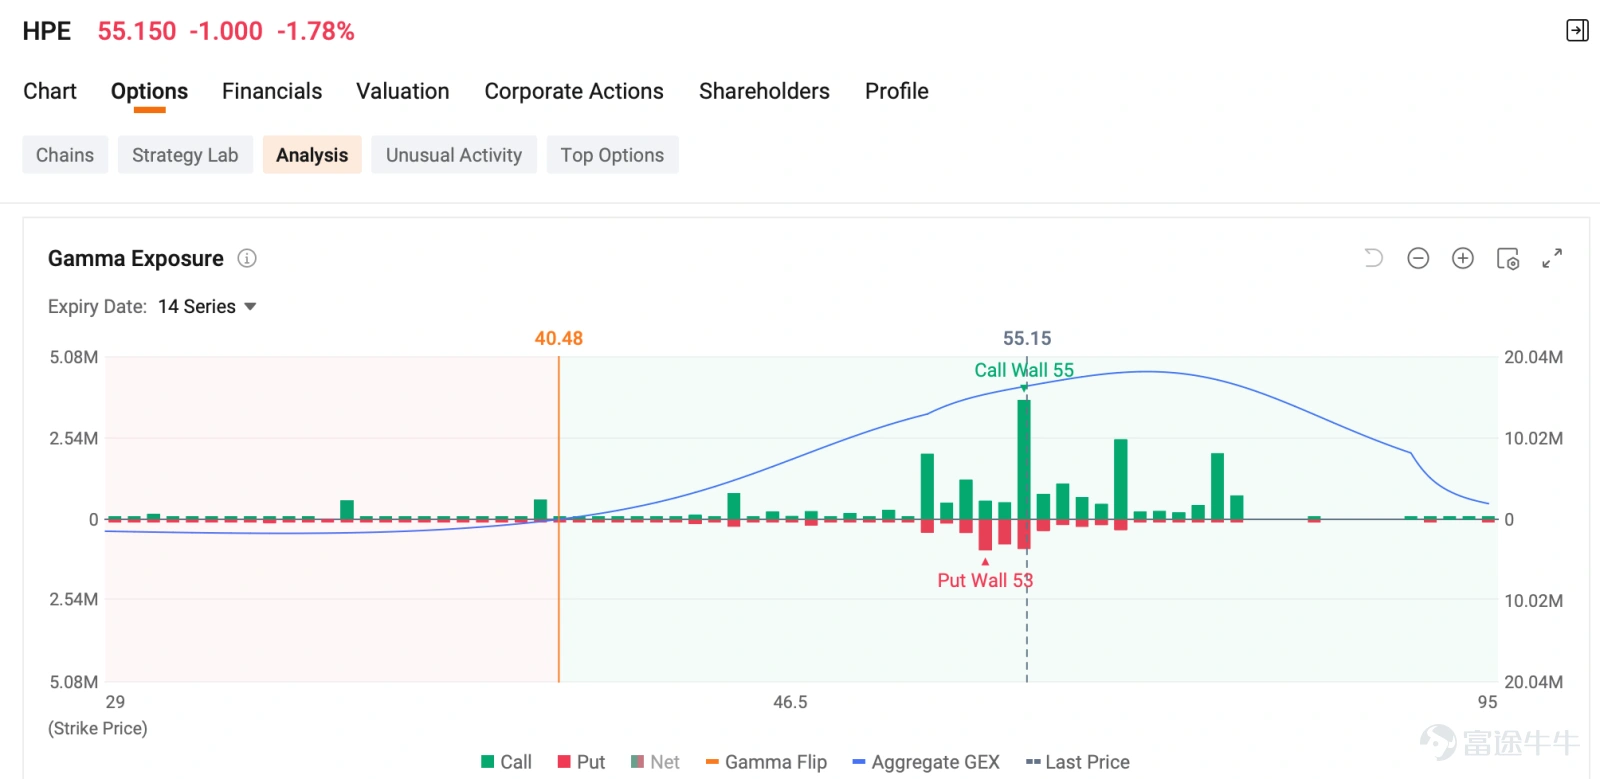The image size is (1600, 779).
Task: Open Top Options sub-tab
Action: click(x=612, y=155)
